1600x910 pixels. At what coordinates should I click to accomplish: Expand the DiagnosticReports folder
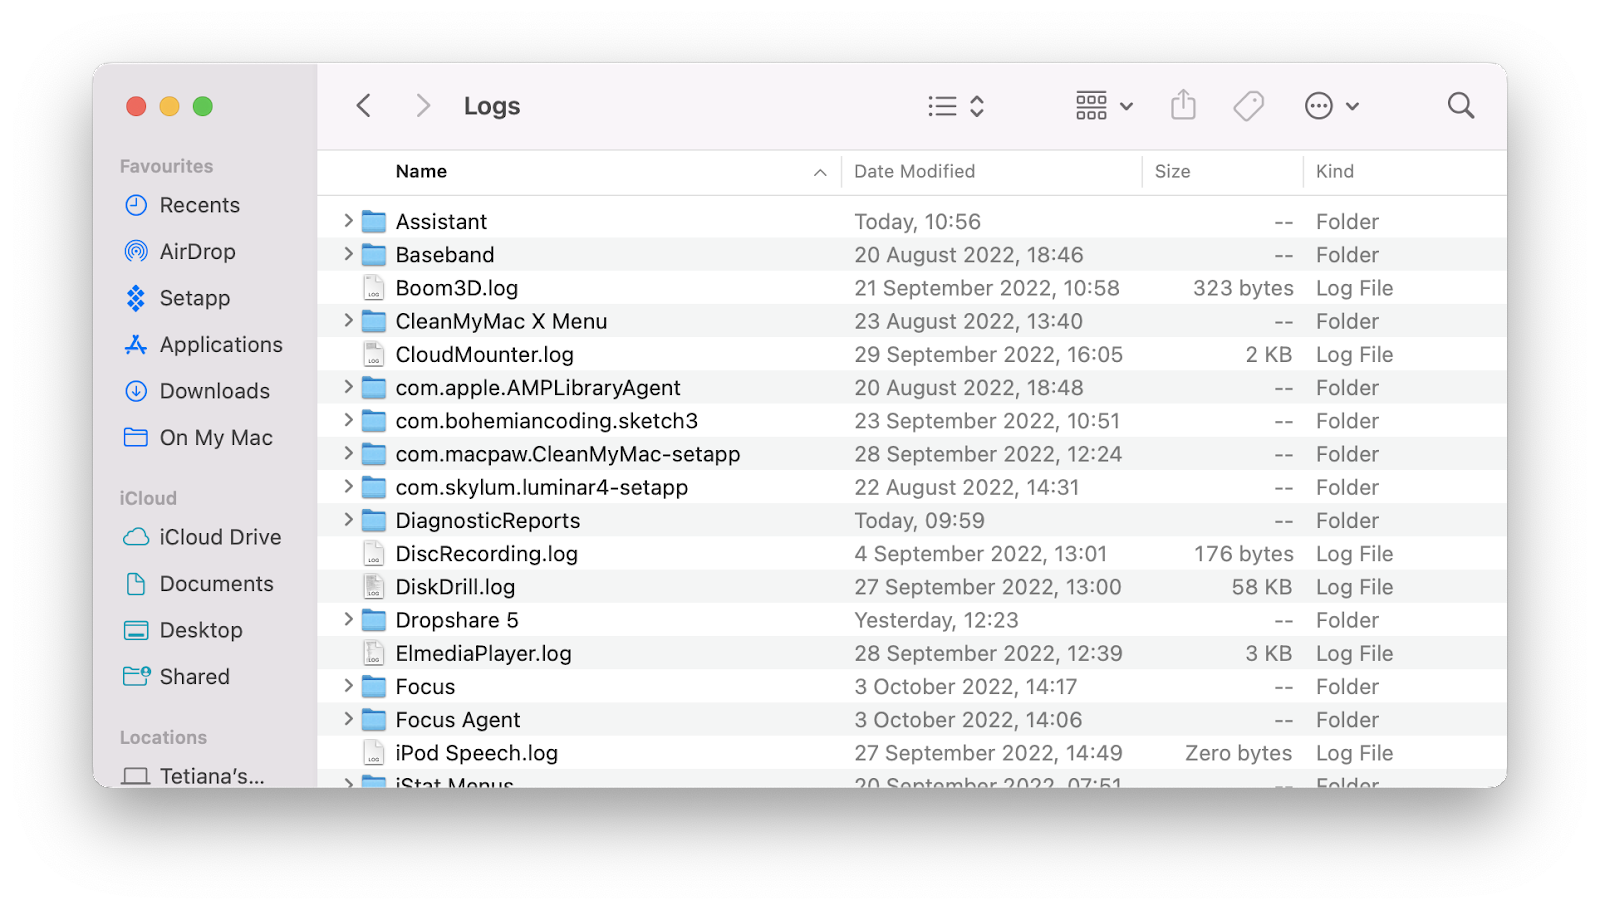(x=348, y=519)
